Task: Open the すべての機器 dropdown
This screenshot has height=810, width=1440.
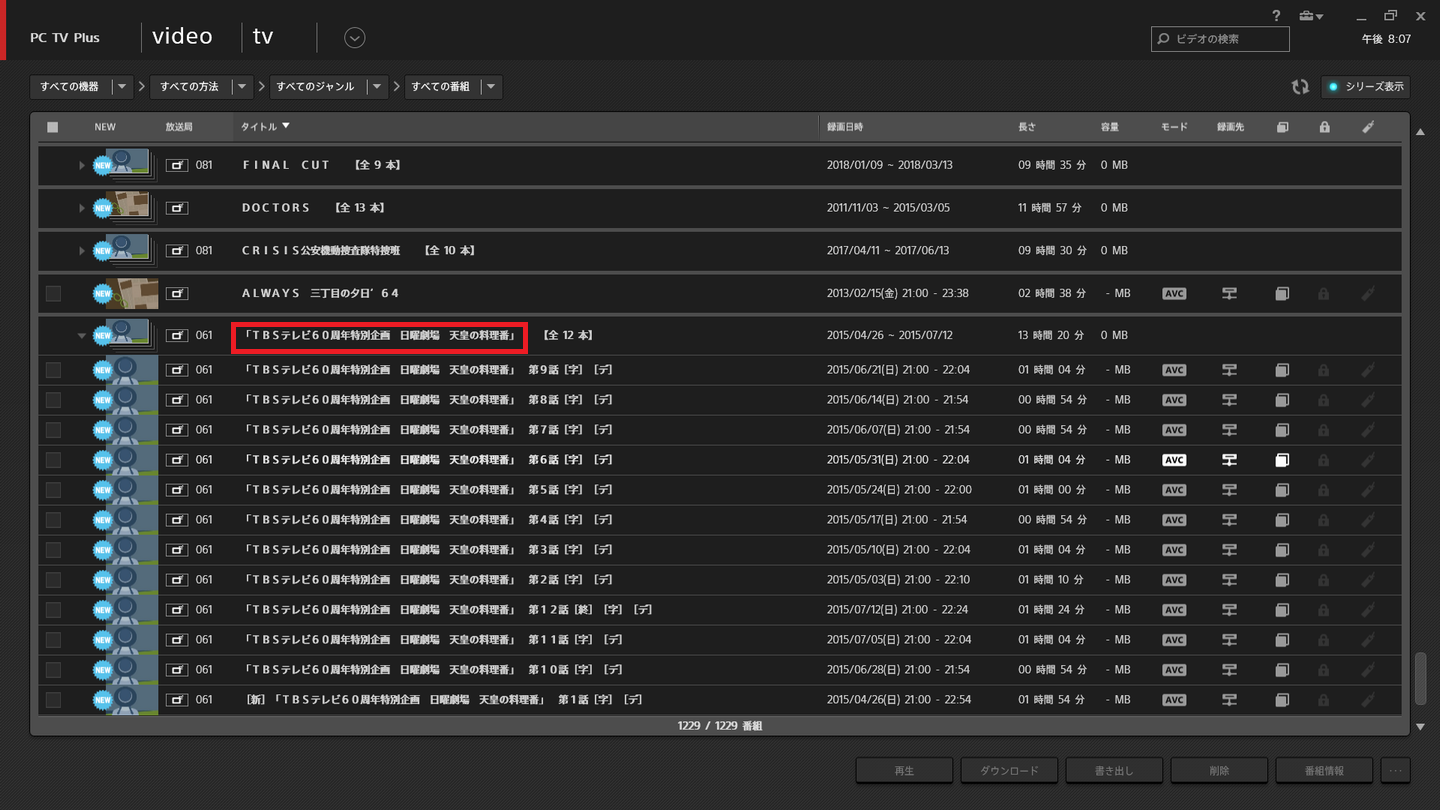Action: click(x=82, y=87)
